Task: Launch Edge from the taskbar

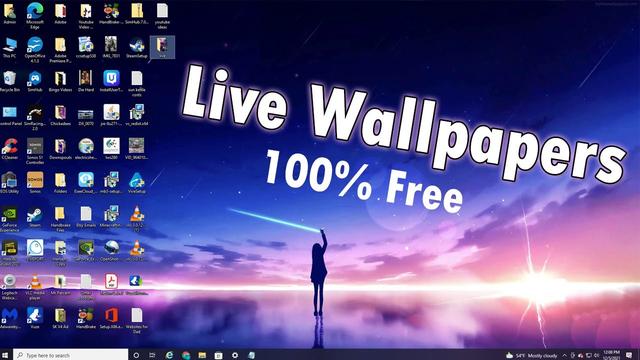Action: (169, 355)
